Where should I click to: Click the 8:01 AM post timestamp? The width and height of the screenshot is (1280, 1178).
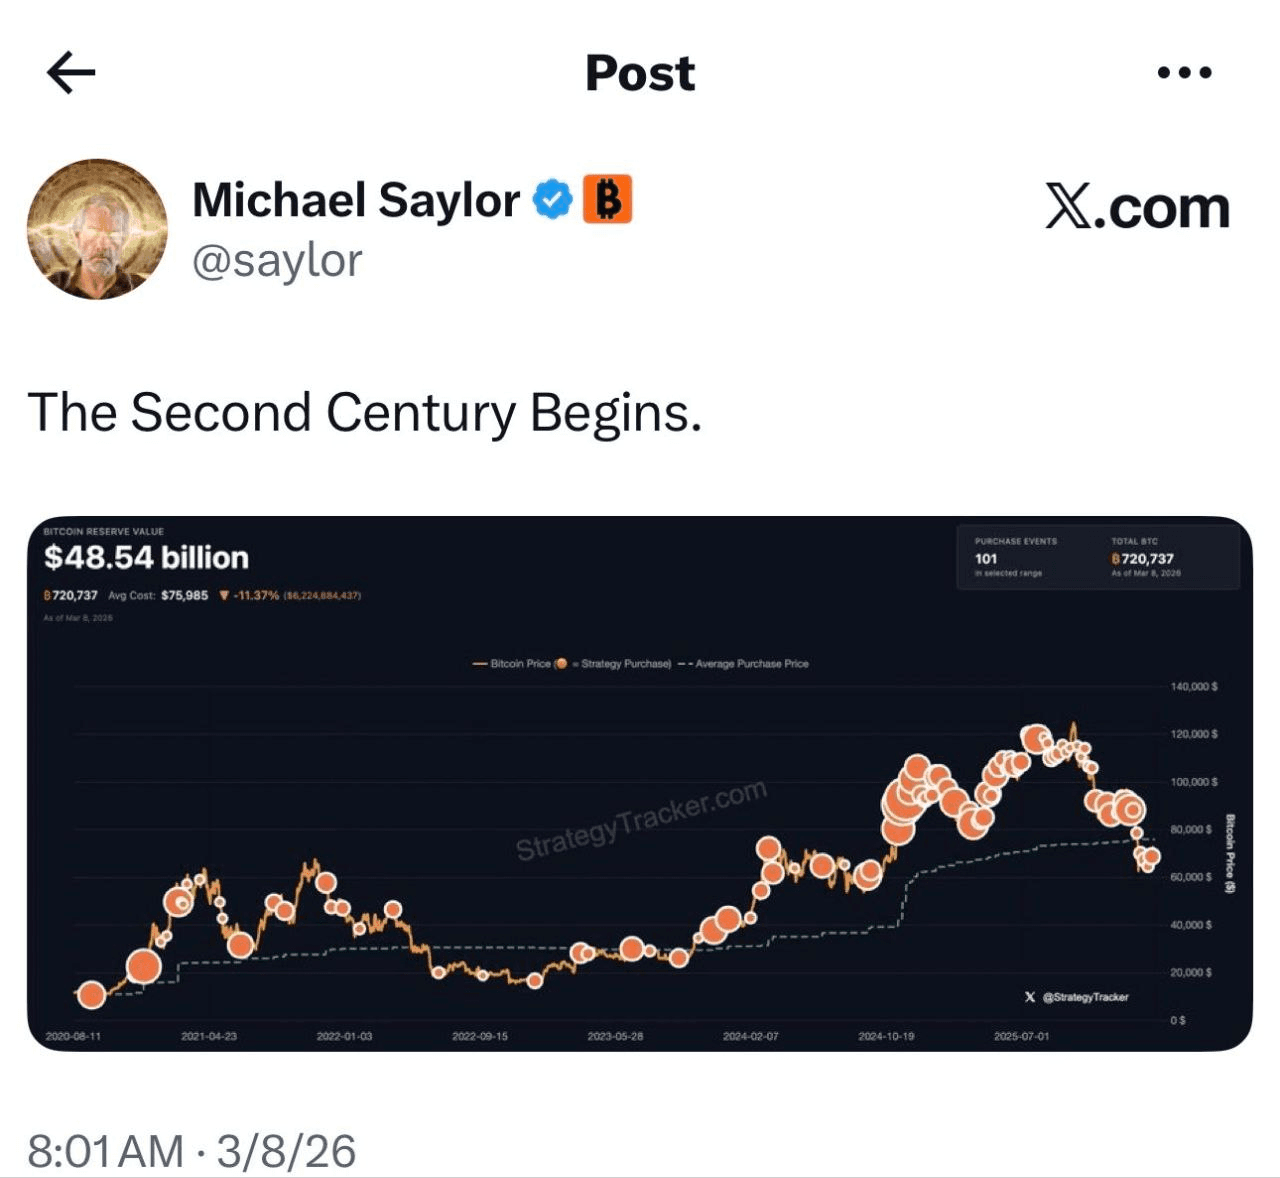tap(105, 1151)
